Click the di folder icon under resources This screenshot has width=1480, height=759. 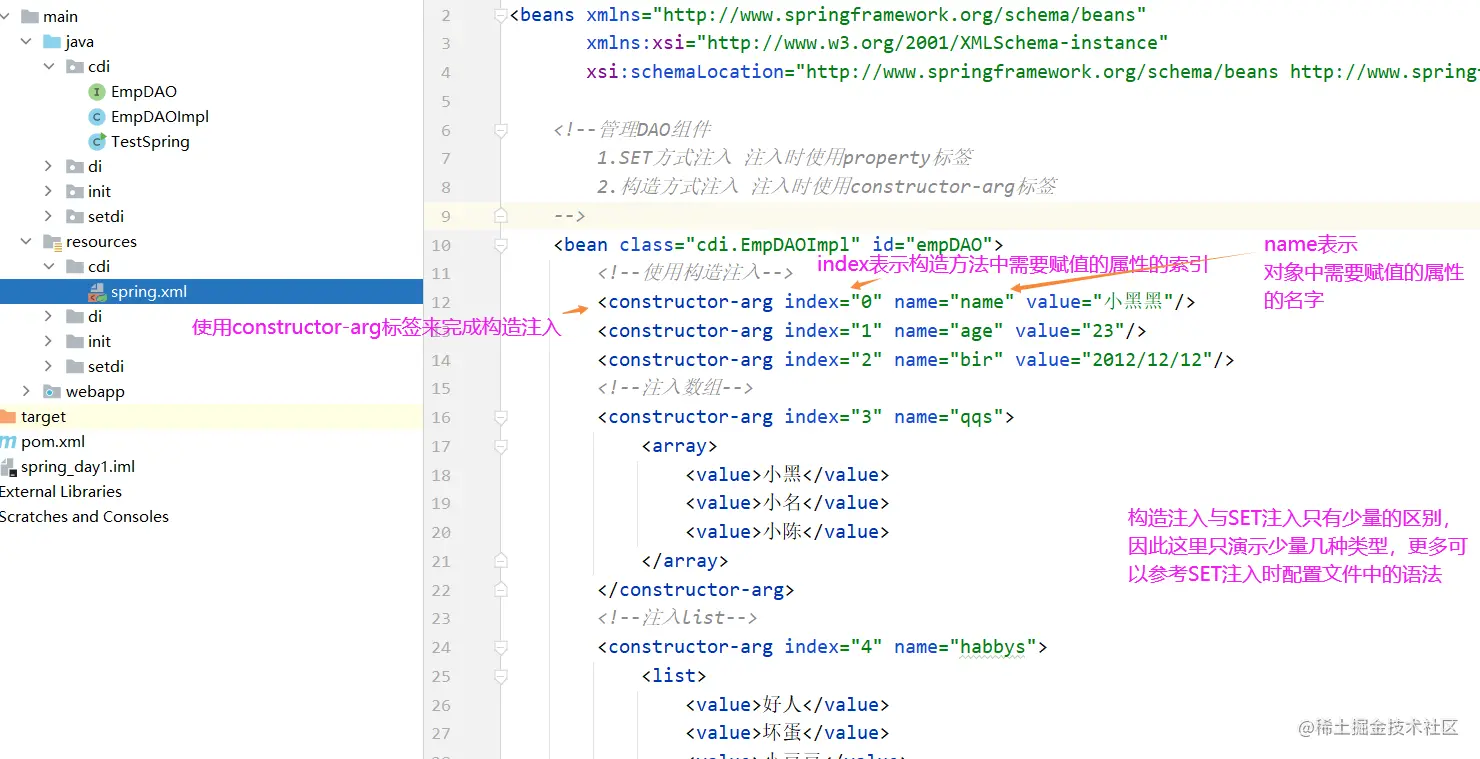[75, 317]
